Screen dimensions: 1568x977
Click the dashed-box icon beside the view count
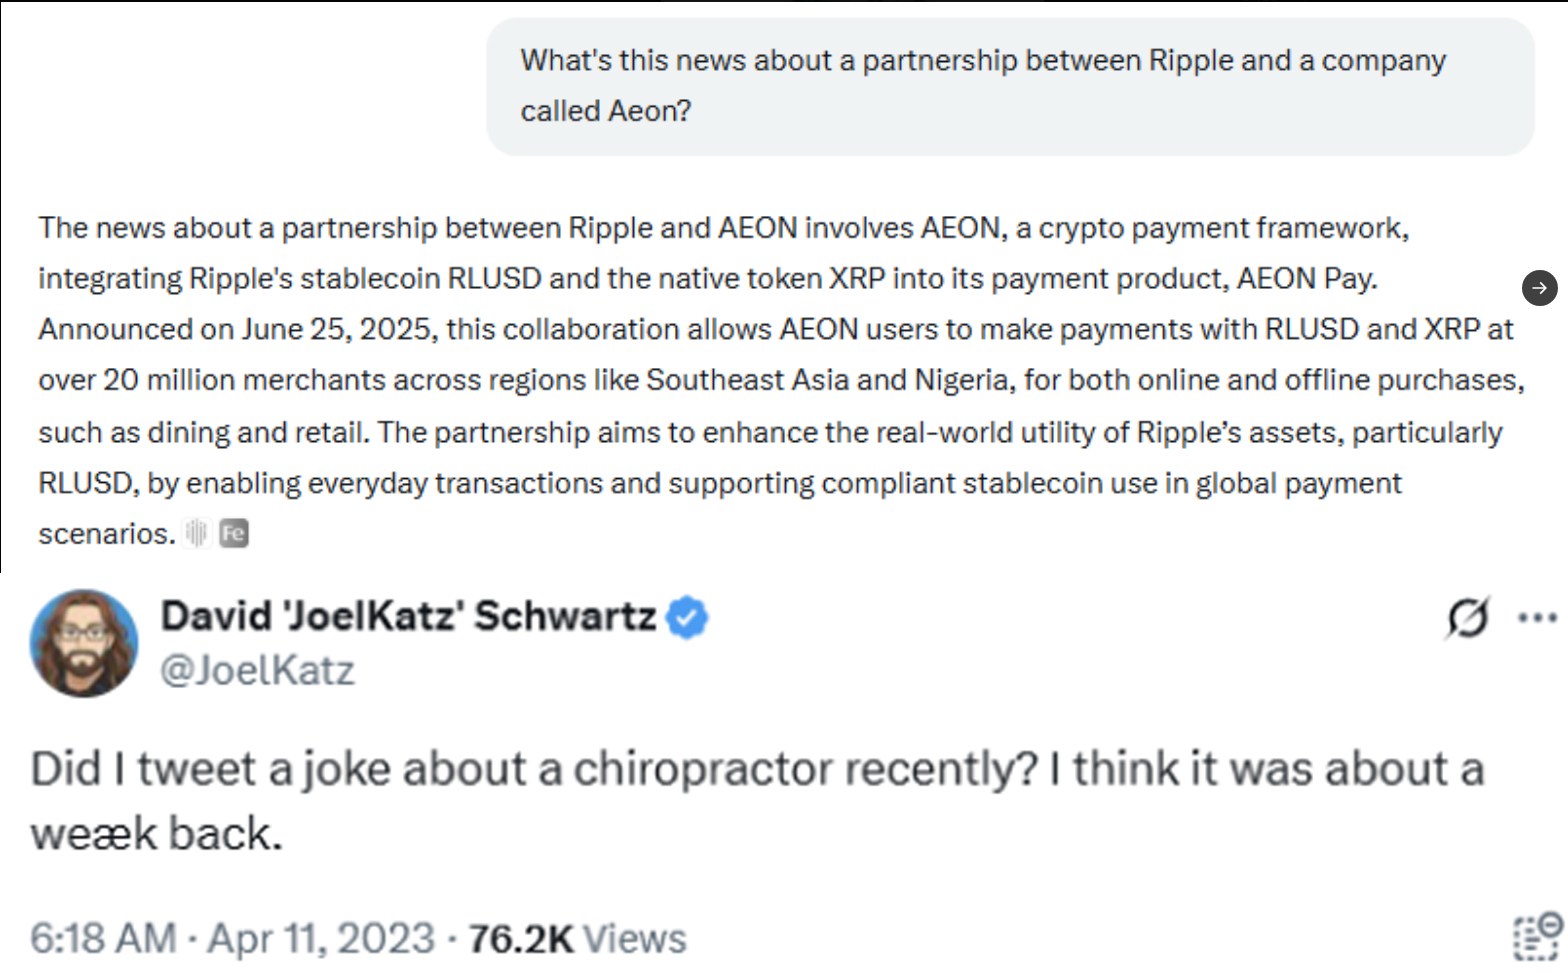[1537, 937]
